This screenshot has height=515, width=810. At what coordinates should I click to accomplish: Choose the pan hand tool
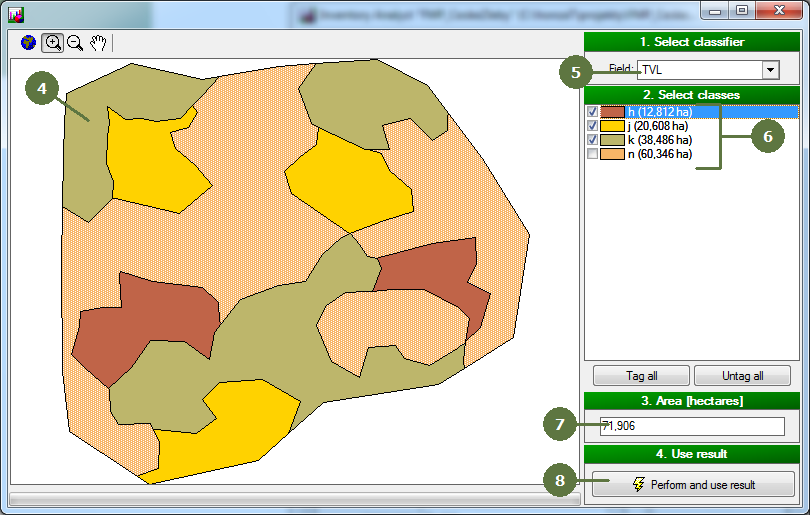(x=98, y=43)
